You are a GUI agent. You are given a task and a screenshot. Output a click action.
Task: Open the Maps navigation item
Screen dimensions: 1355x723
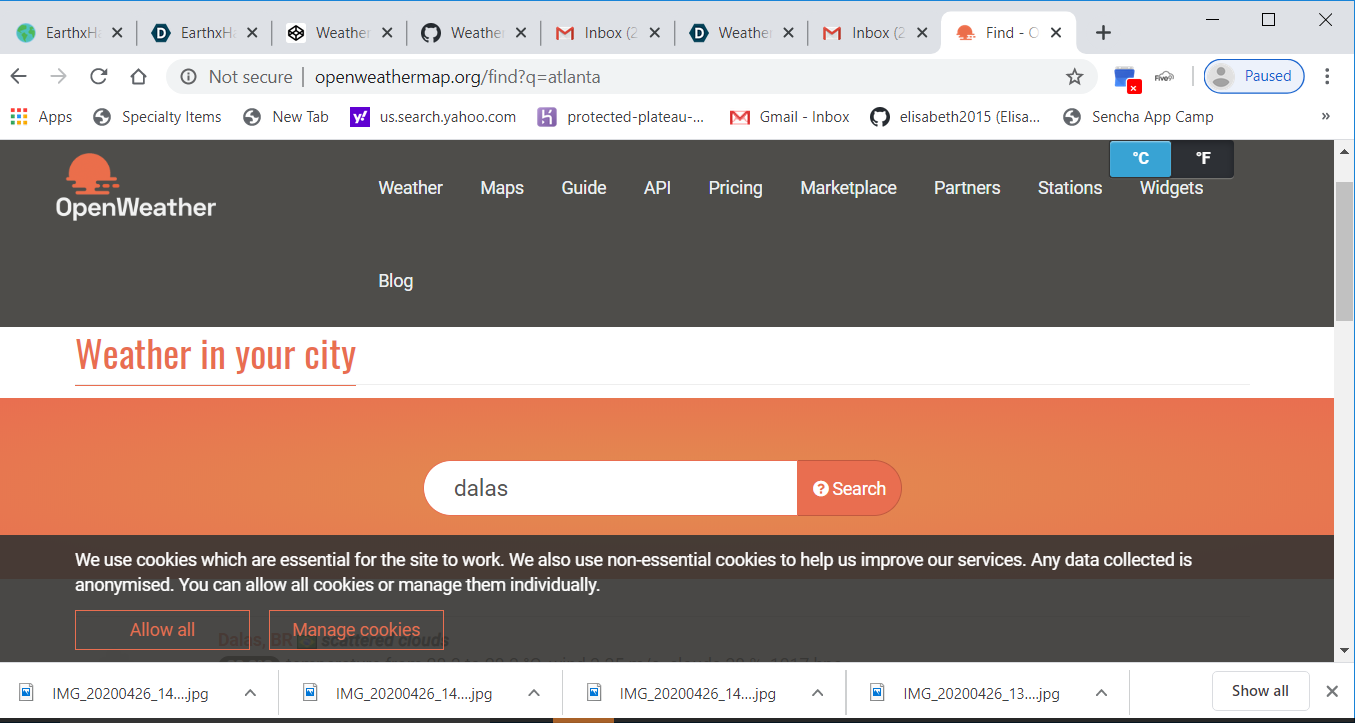tap(502, 188)
